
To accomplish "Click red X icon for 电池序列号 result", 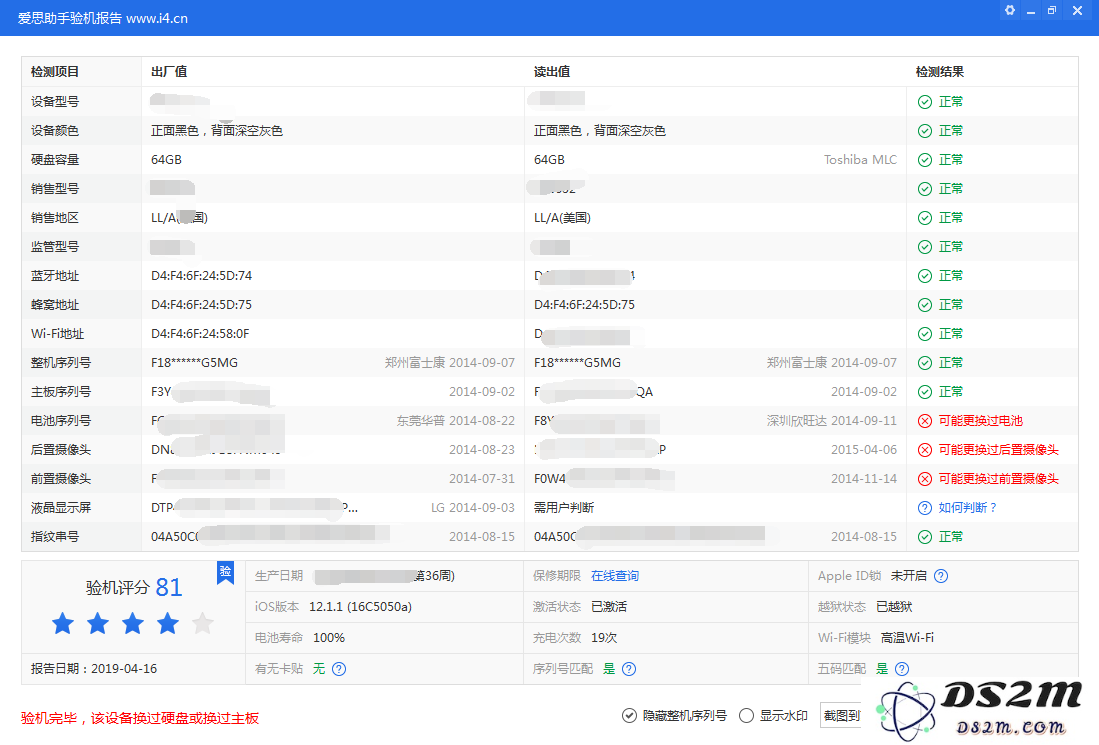I will pos(924,421).
